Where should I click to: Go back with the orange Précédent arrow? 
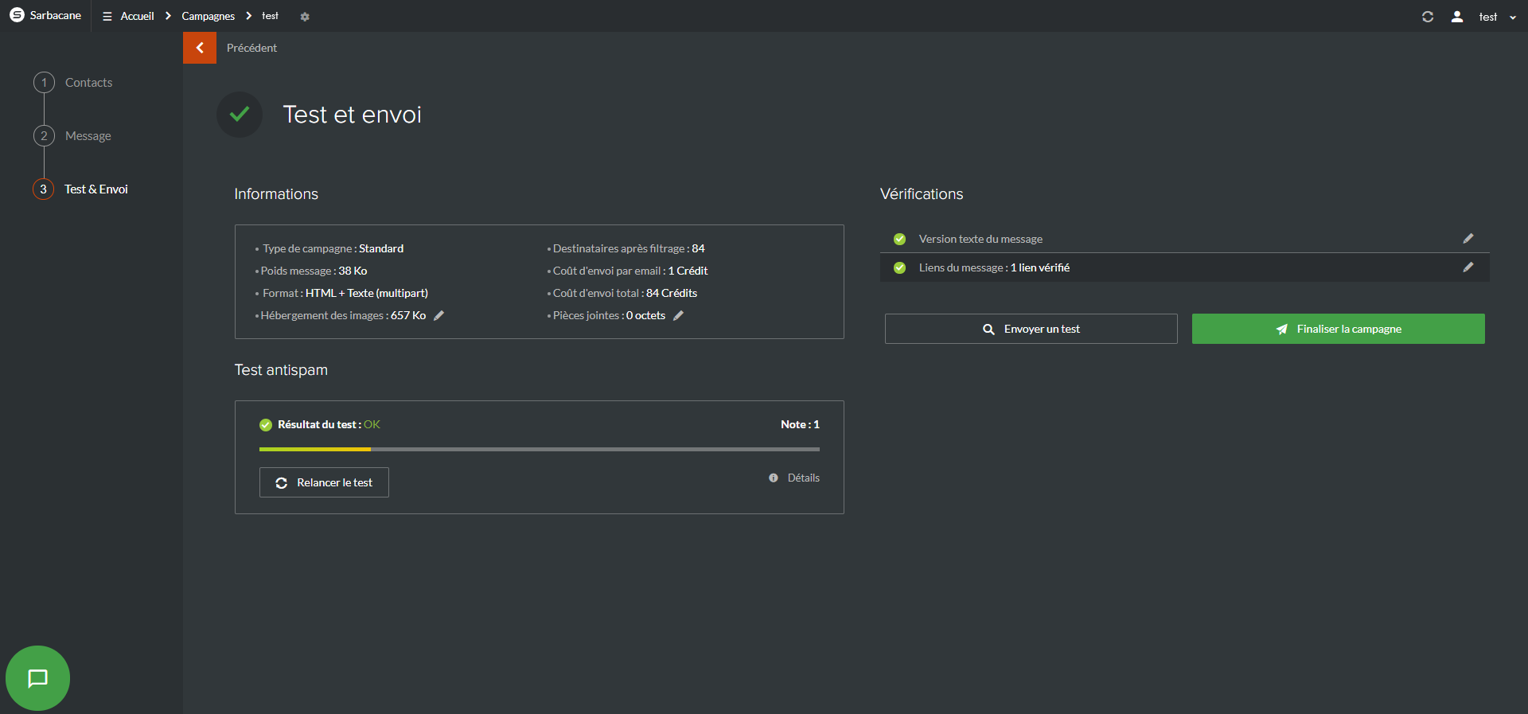200,48
